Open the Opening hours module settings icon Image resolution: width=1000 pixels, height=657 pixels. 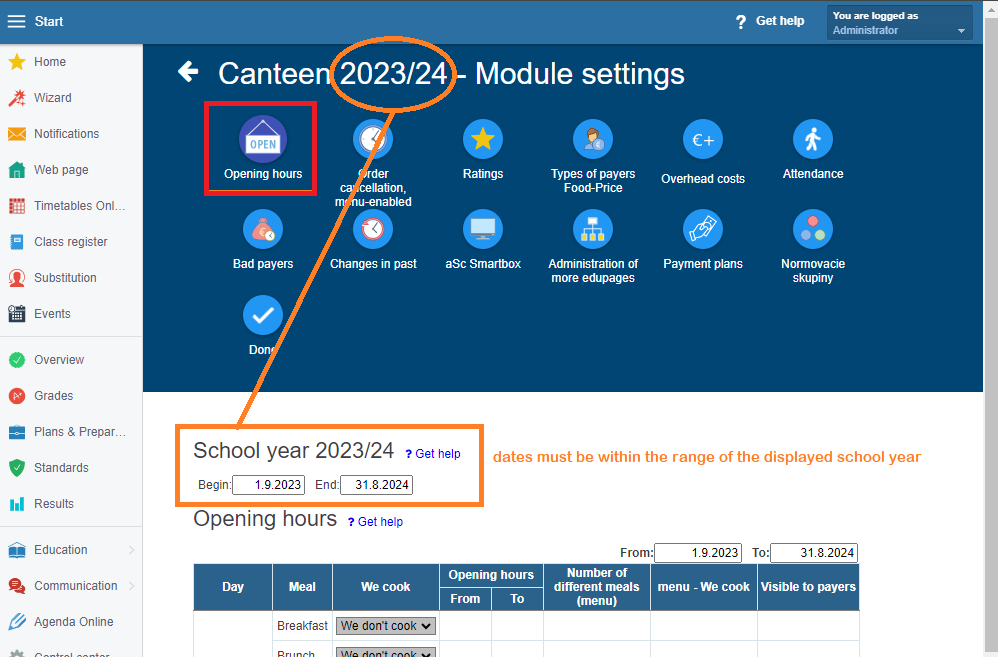pos(263,140)
